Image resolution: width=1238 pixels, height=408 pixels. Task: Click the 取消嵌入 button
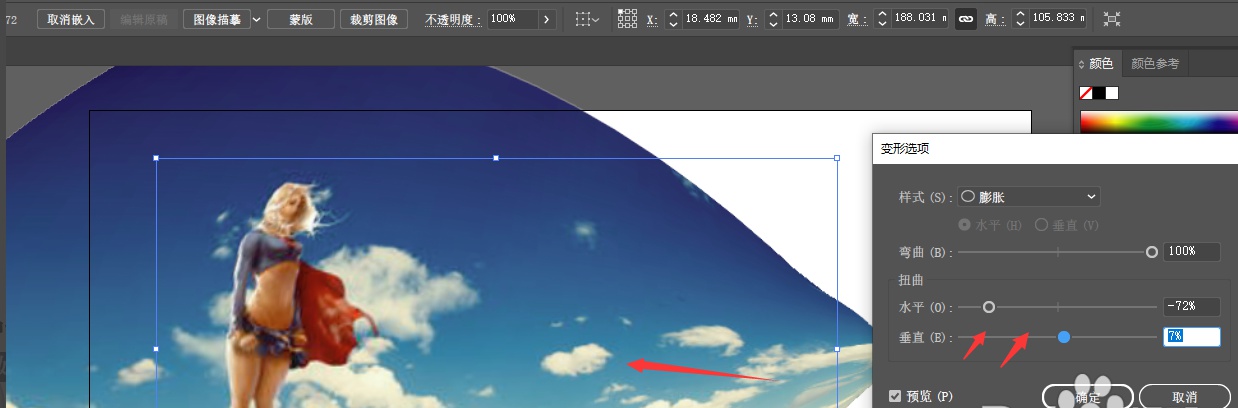[x=71, y=19]
